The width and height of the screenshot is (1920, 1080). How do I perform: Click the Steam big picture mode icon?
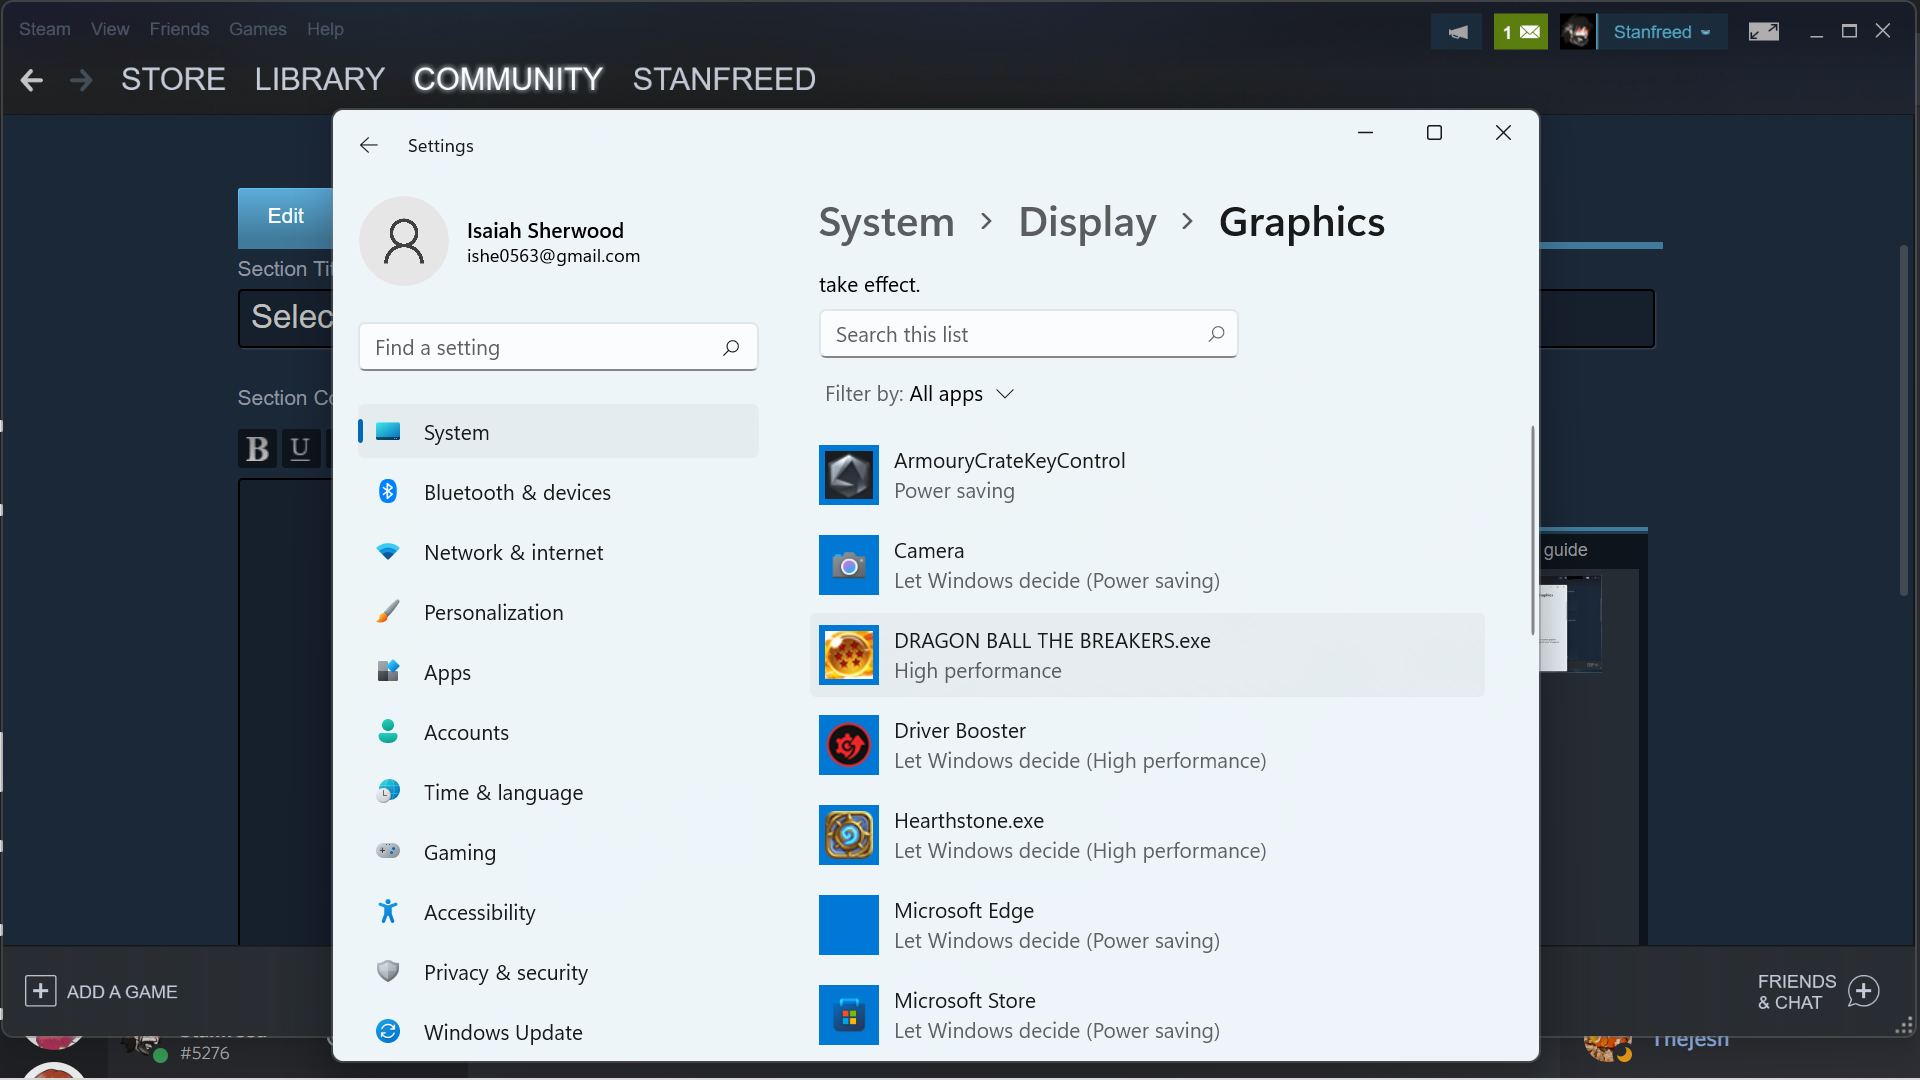click(1763, 32)
